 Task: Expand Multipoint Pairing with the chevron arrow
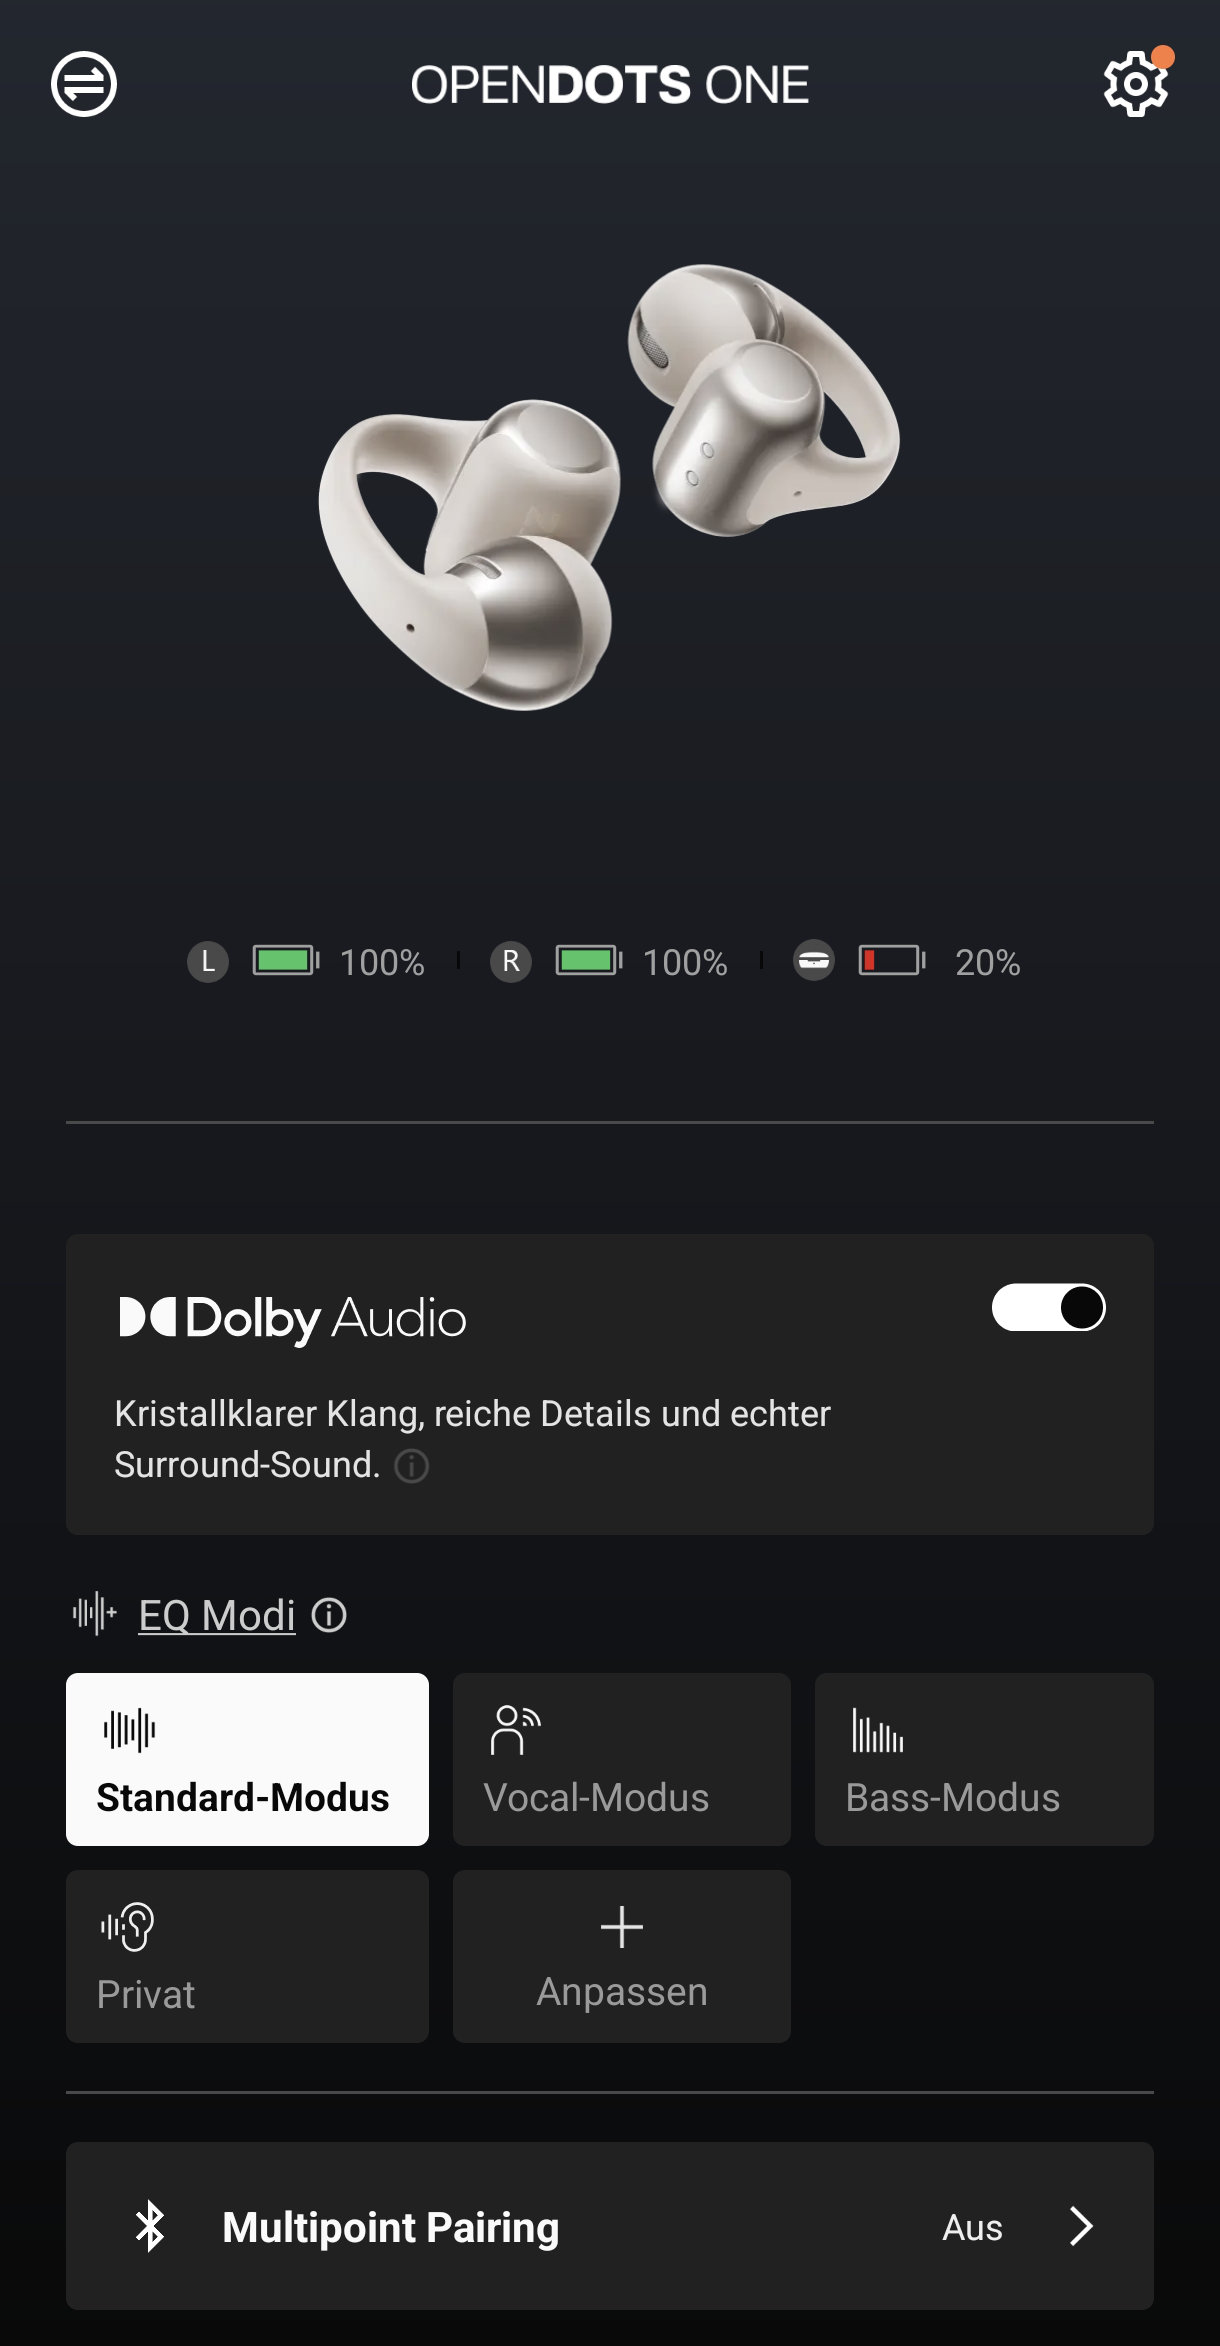coord(1081,2226)
